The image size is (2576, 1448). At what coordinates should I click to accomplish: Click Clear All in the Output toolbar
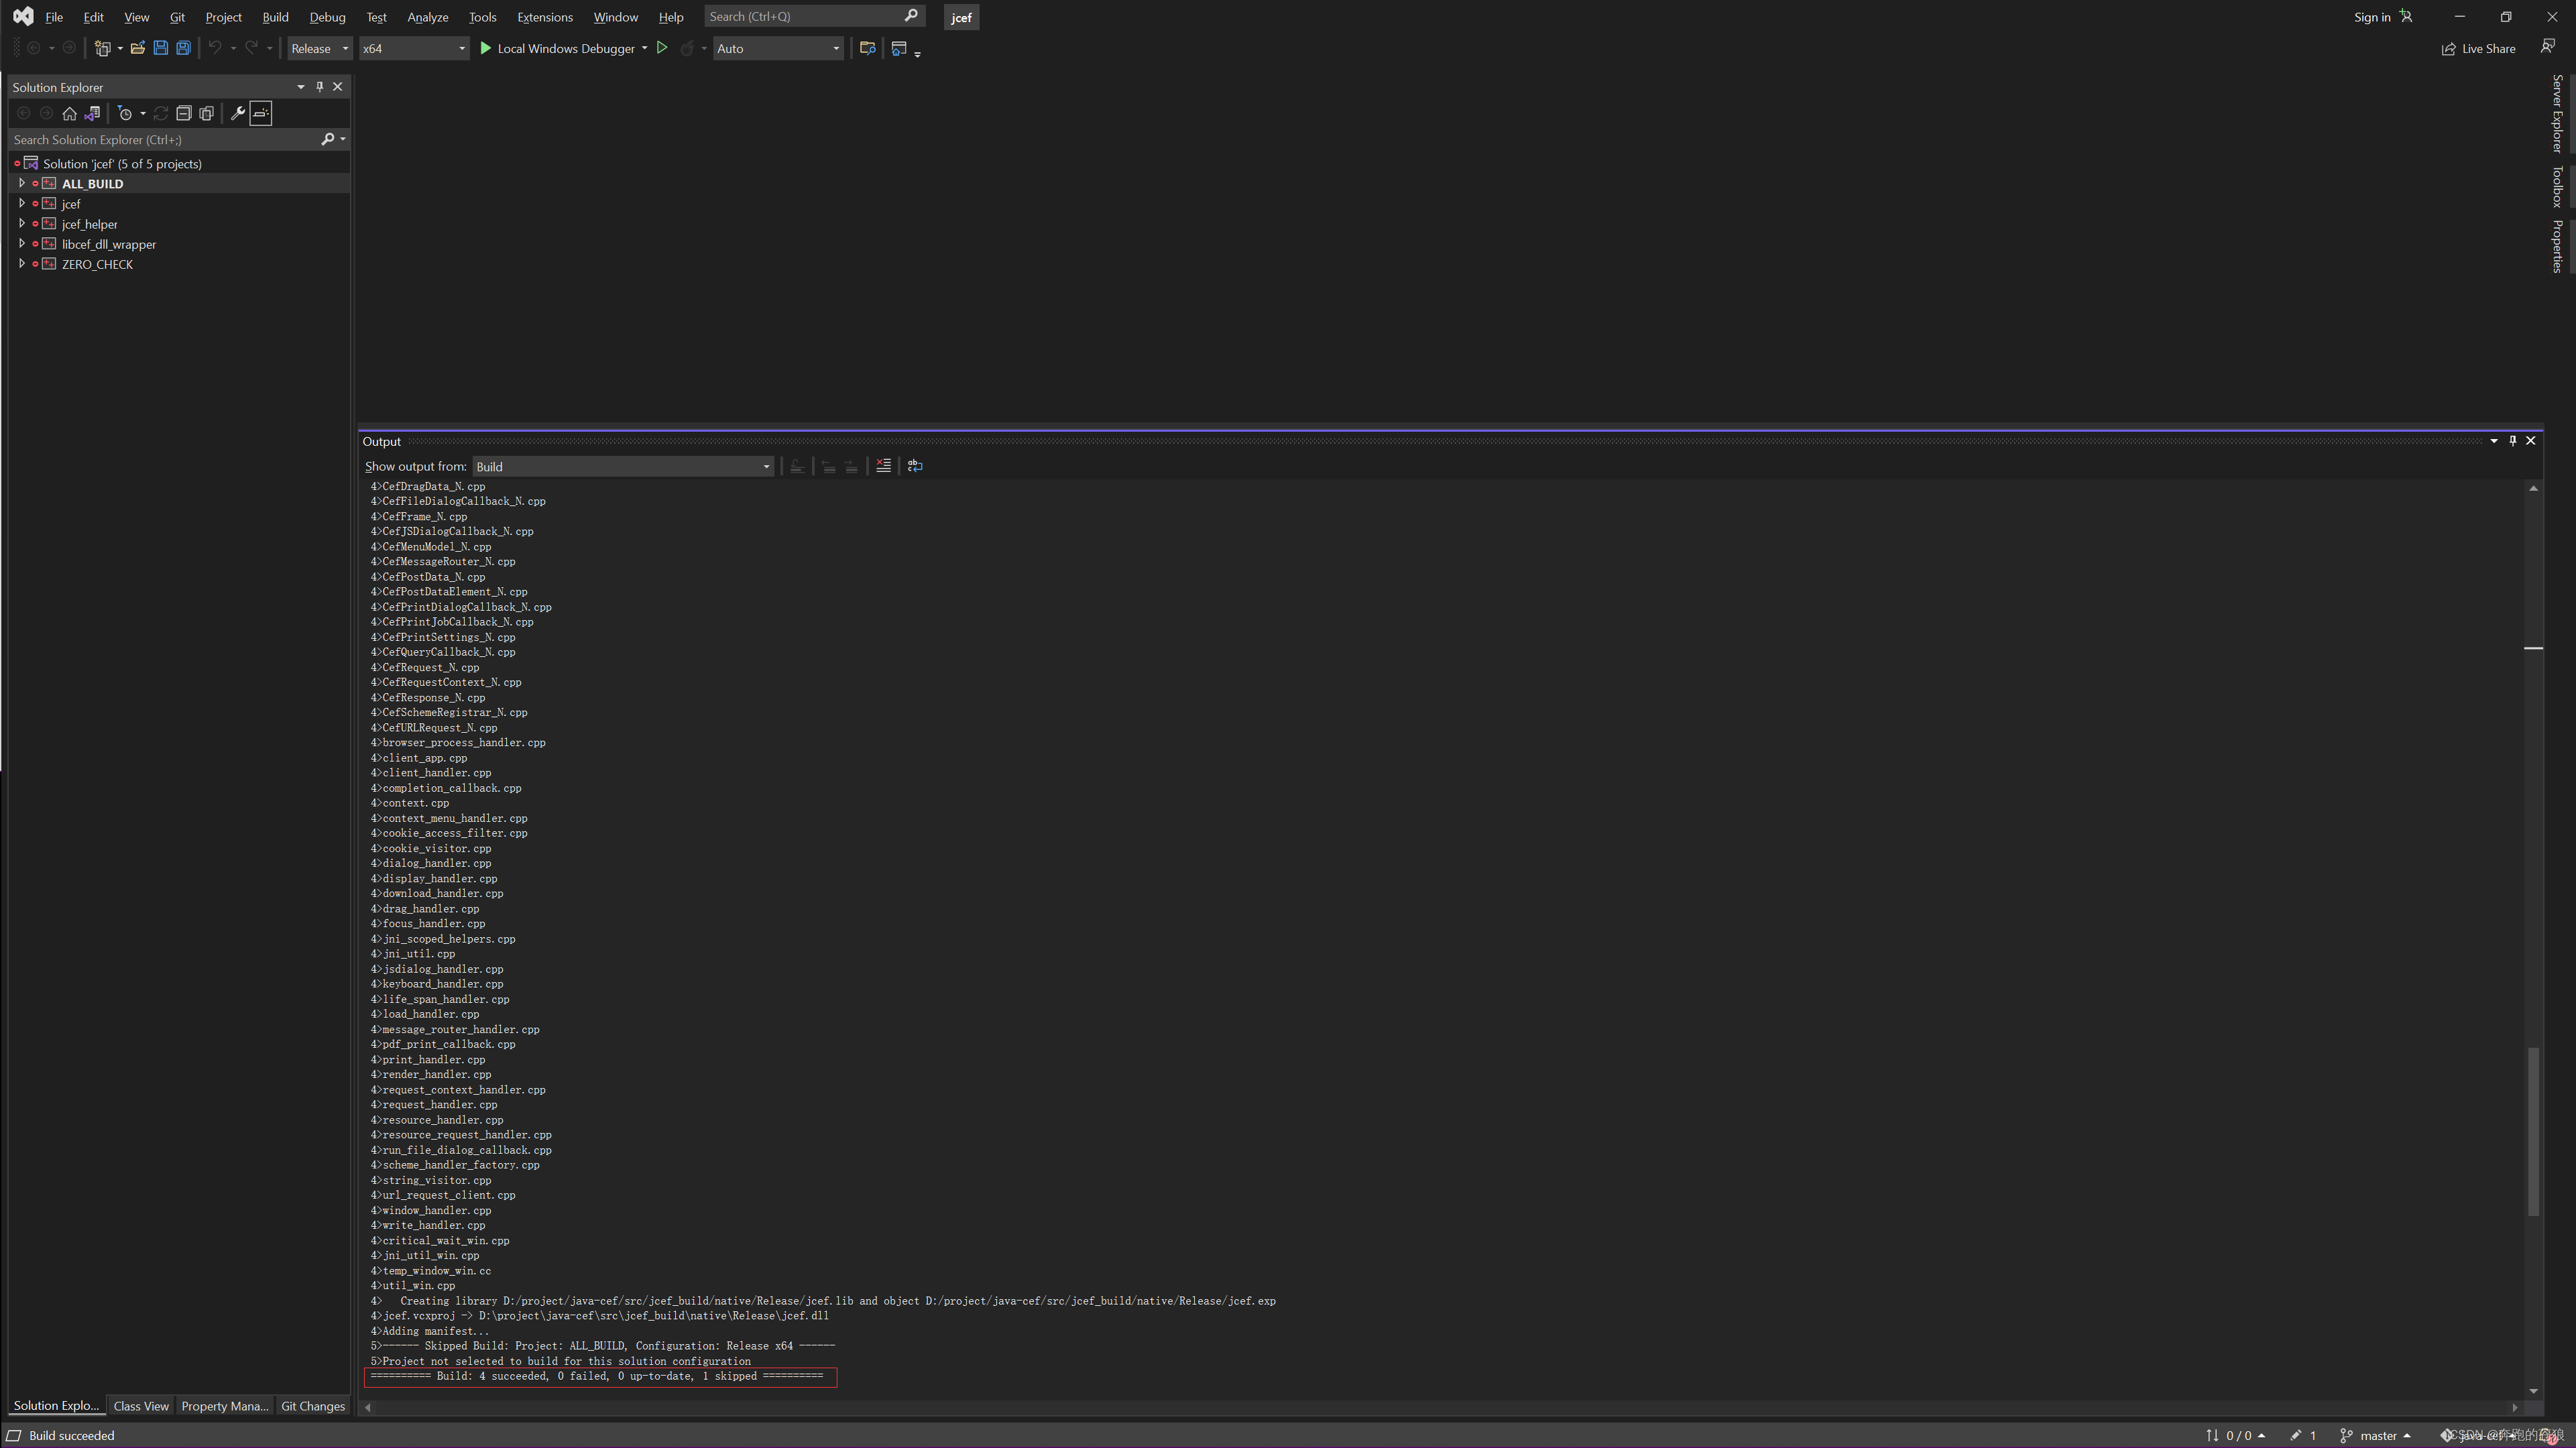point(883,466)
